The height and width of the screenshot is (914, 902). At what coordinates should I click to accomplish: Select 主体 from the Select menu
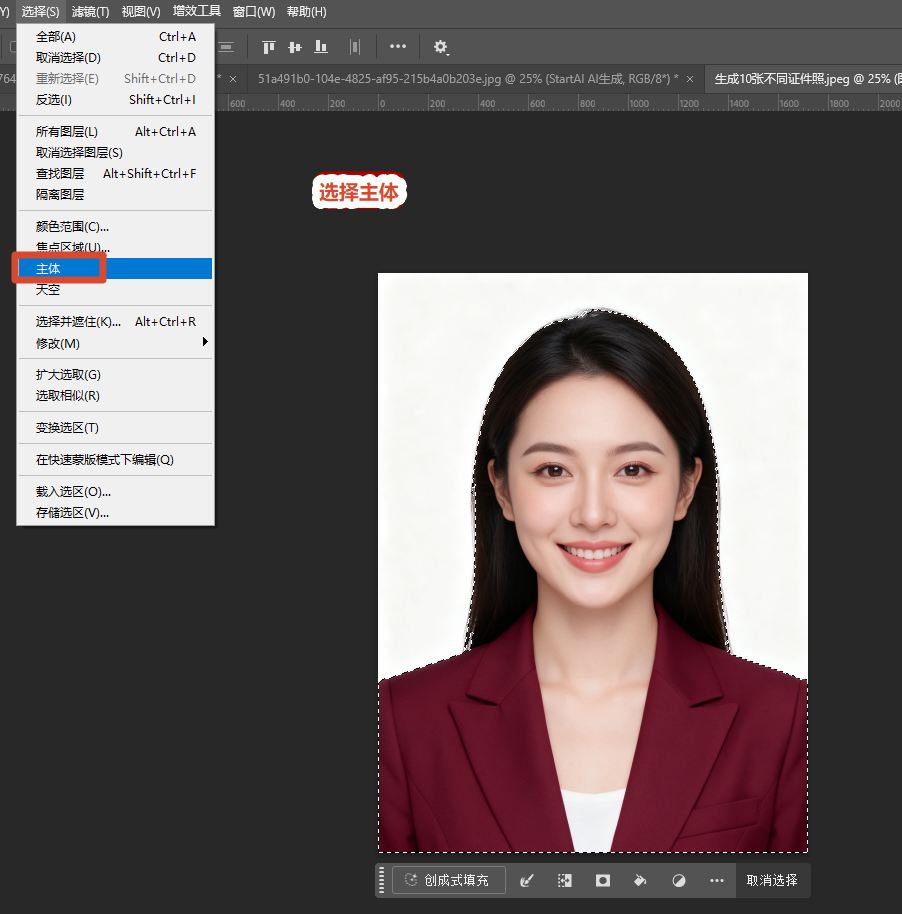tap(115, 269)
